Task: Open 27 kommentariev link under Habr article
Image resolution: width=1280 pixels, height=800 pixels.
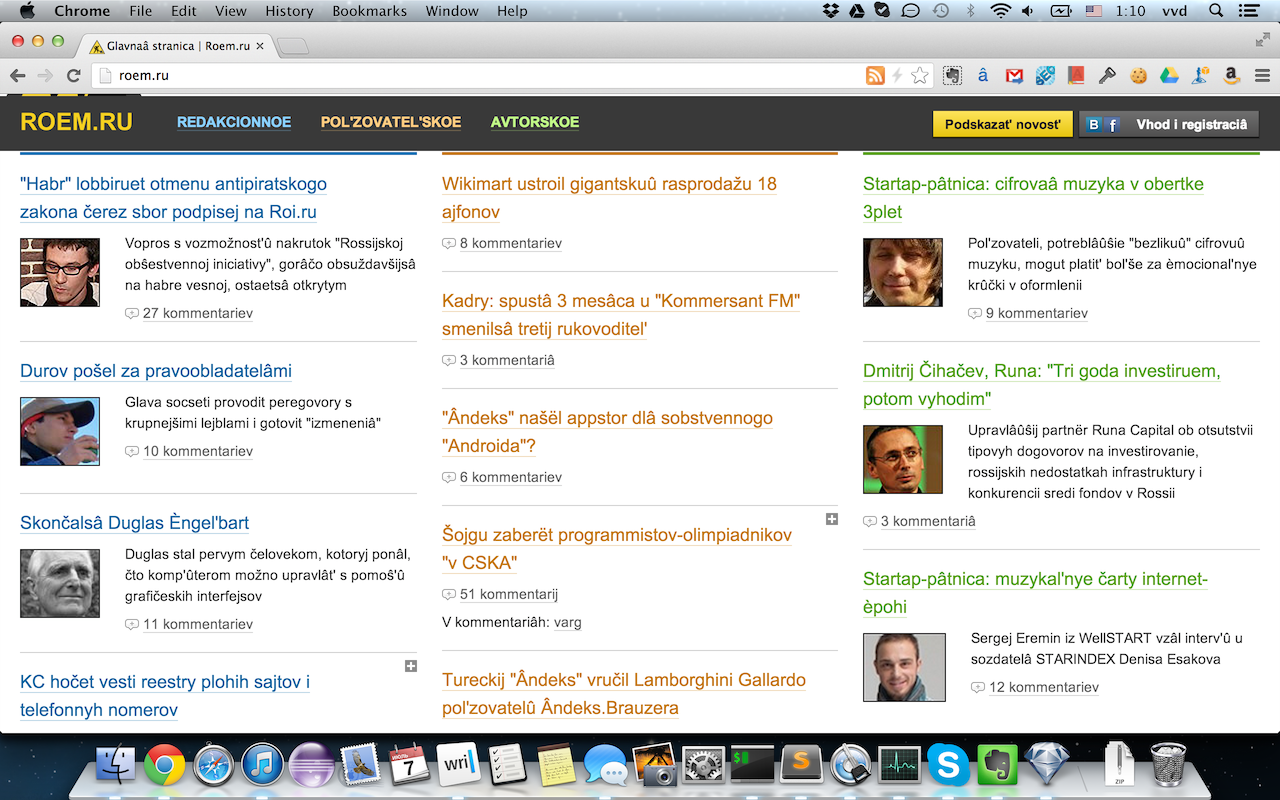Action: 198,313
